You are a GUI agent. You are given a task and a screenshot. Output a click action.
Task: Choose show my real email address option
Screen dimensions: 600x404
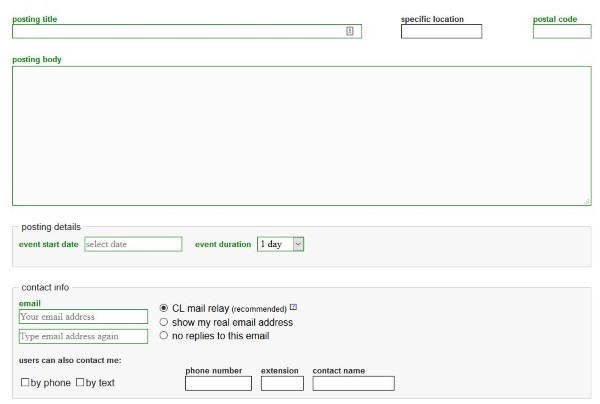(164, 322)
